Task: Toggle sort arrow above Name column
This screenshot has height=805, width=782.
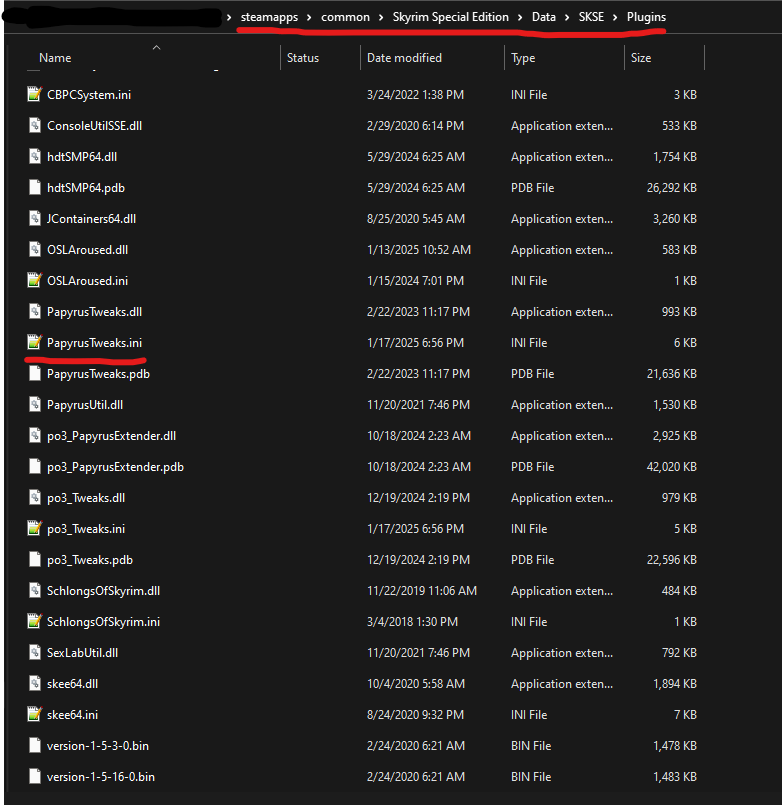Action: click(157, 48)
